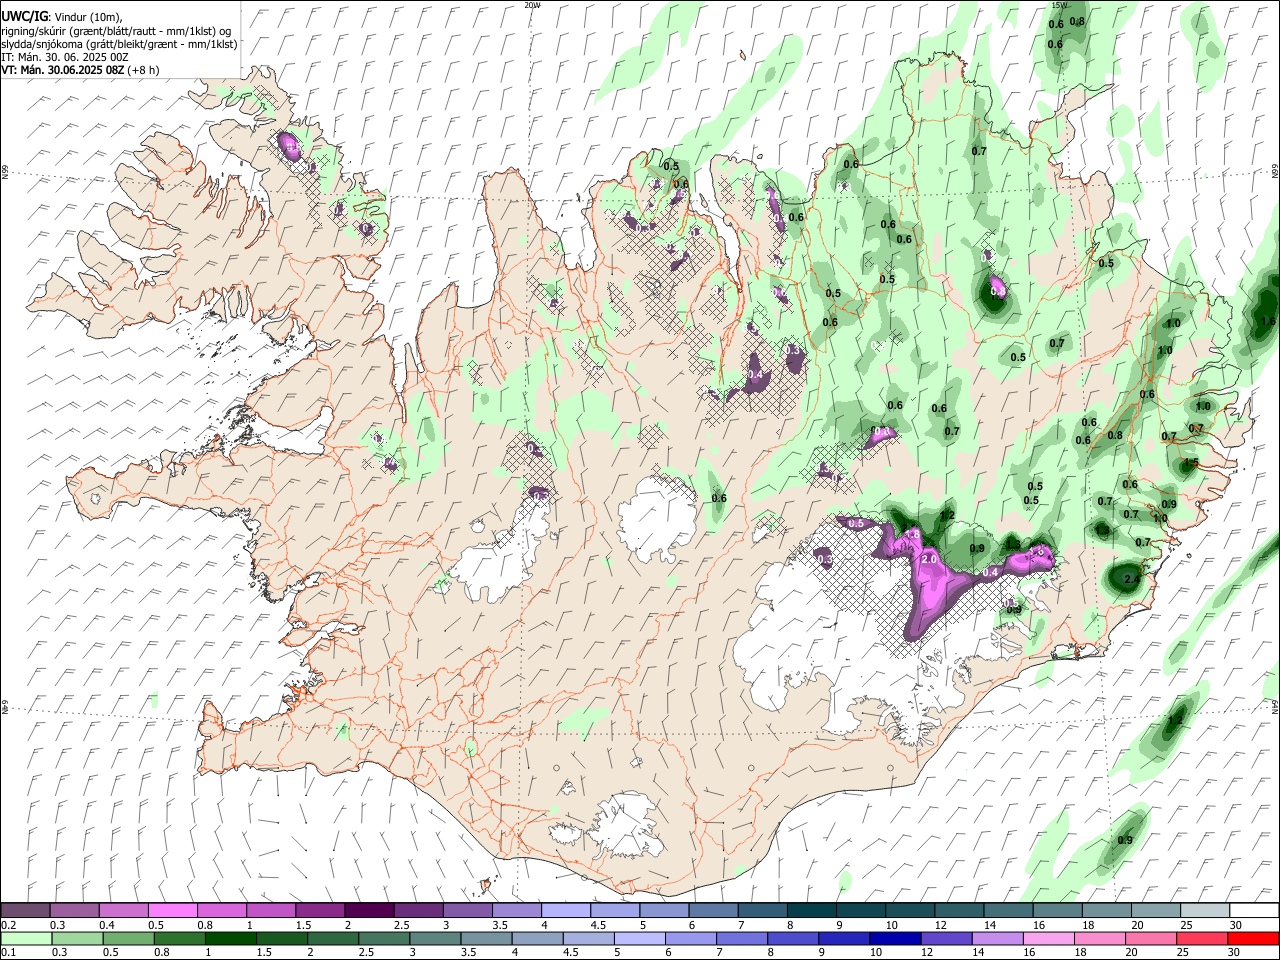Click the dusky purple 0.2–0.3 snow-scale swatch
Image resolution: width=1280 pixels, height=960 pixels.
[25, 910]
